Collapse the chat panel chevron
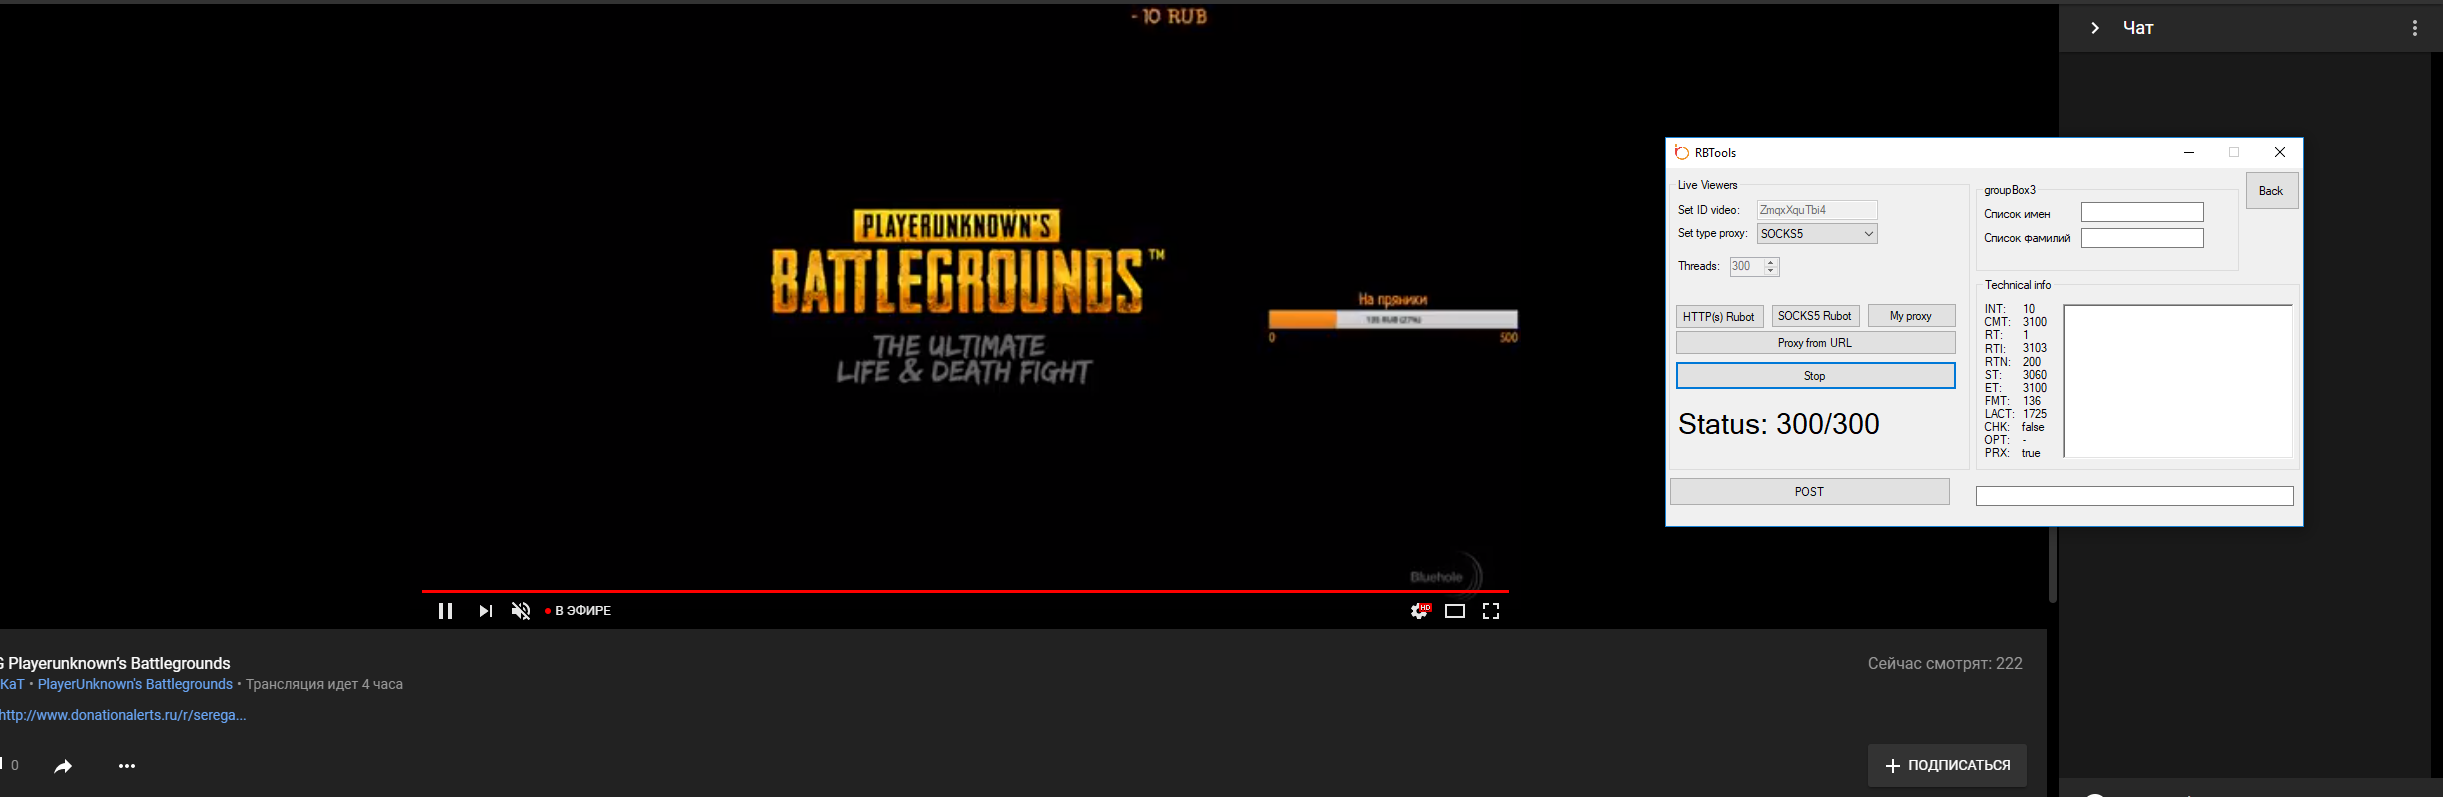The height and width of the screenshot is (797, 2443). tap(2095, 28)
